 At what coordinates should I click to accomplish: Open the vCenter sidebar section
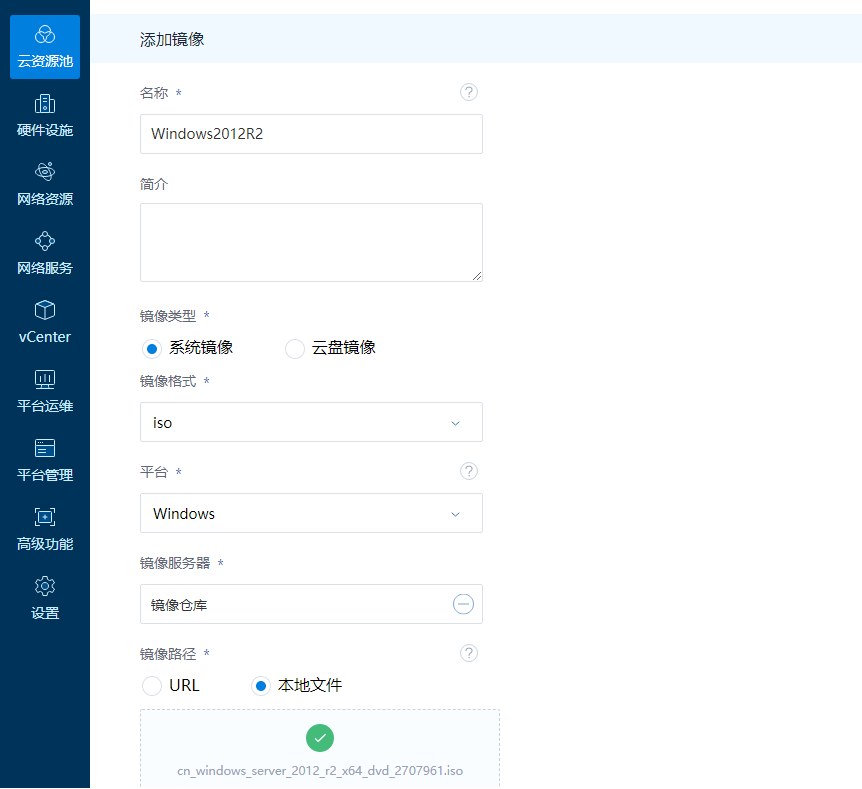(45, 323)
